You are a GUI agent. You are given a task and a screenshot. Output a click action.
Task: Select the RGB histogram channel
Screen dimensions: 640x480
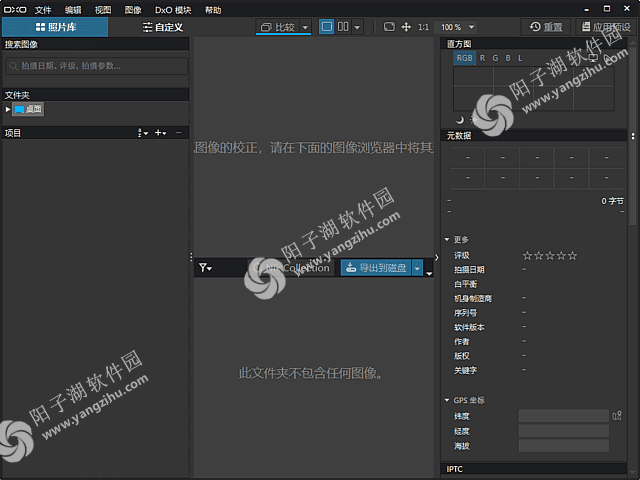click(x=464, y=58)
